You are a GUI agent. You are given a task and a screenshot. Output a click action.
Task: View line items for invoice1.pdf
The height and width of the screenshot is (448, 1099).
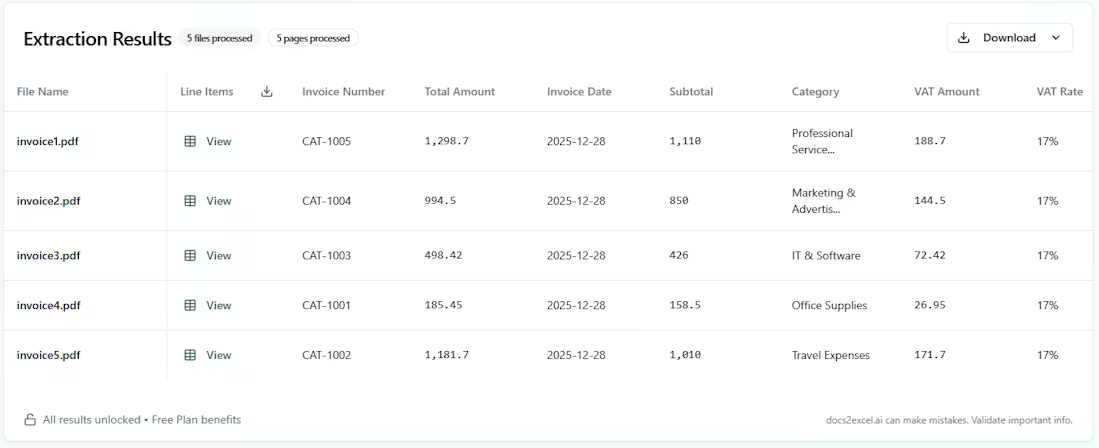click(x=218, y=142)
